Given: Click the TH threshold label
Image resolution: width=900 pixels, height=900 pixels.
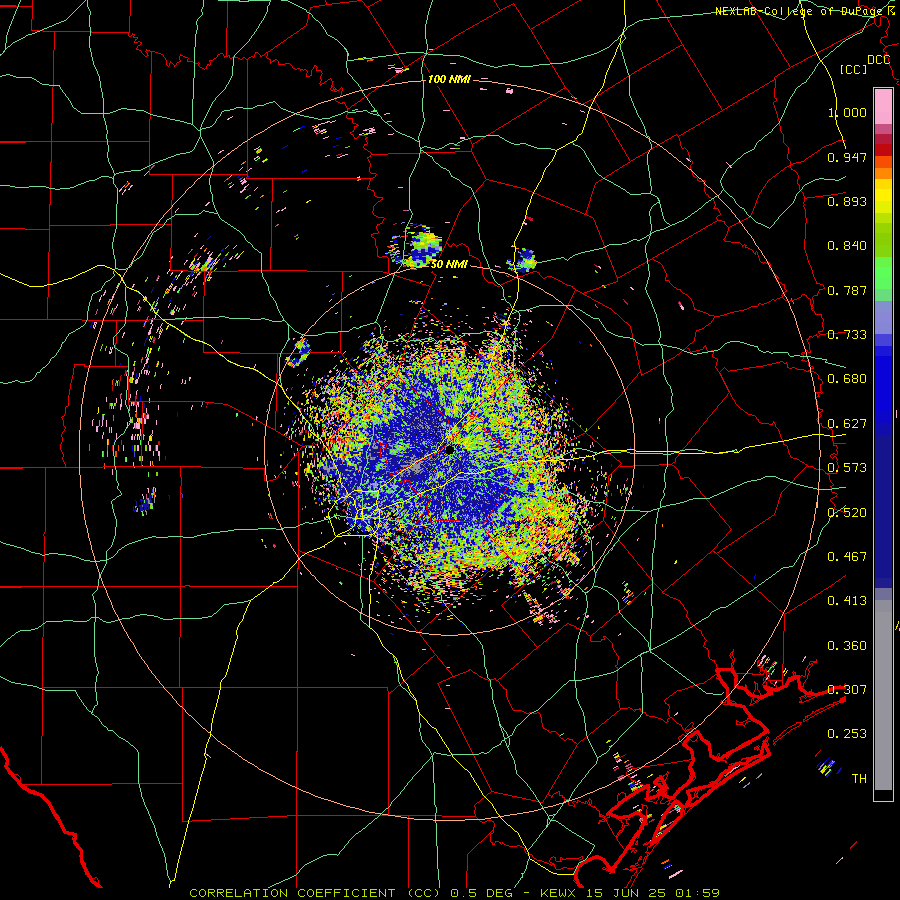Looking at the screenshot, I should (859, 779).
